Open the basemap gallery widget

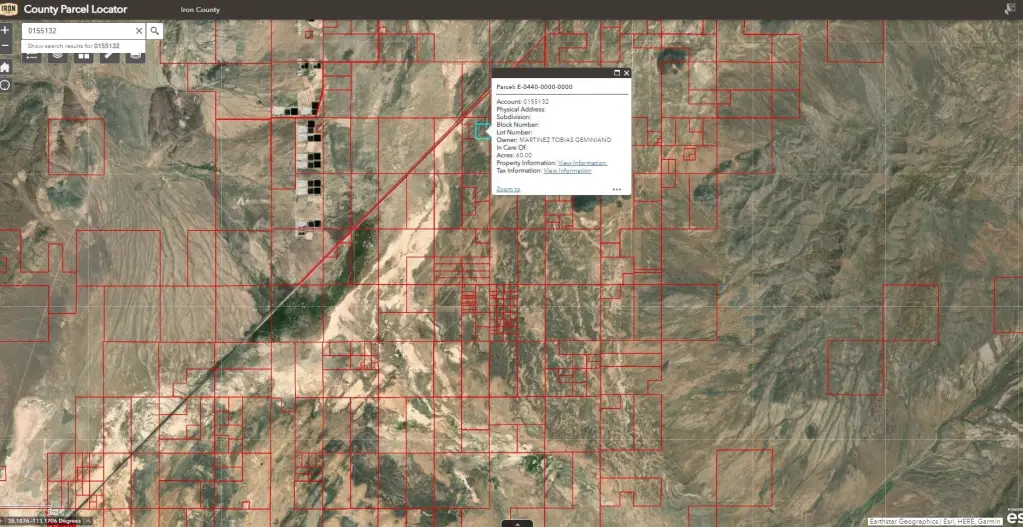click(83, 56)
